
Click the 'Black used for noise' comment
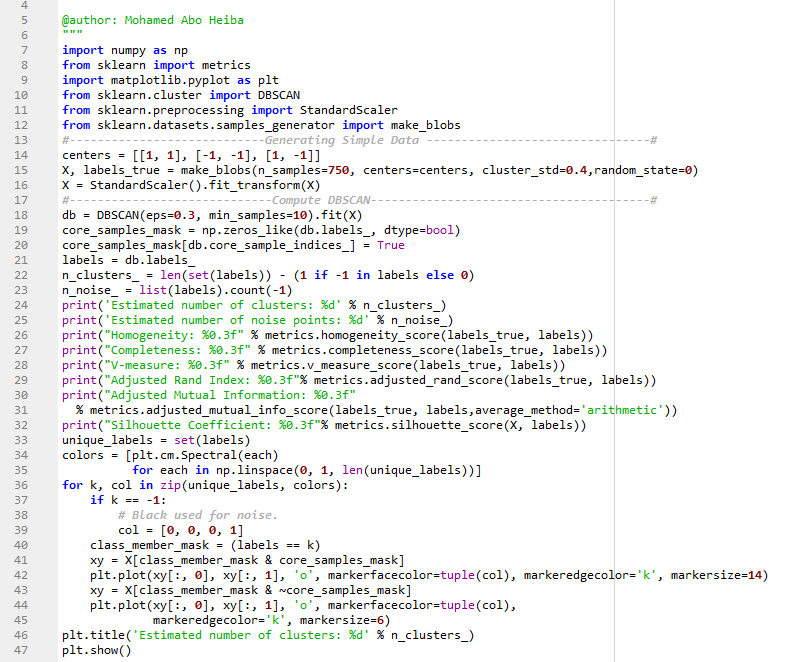198,515
